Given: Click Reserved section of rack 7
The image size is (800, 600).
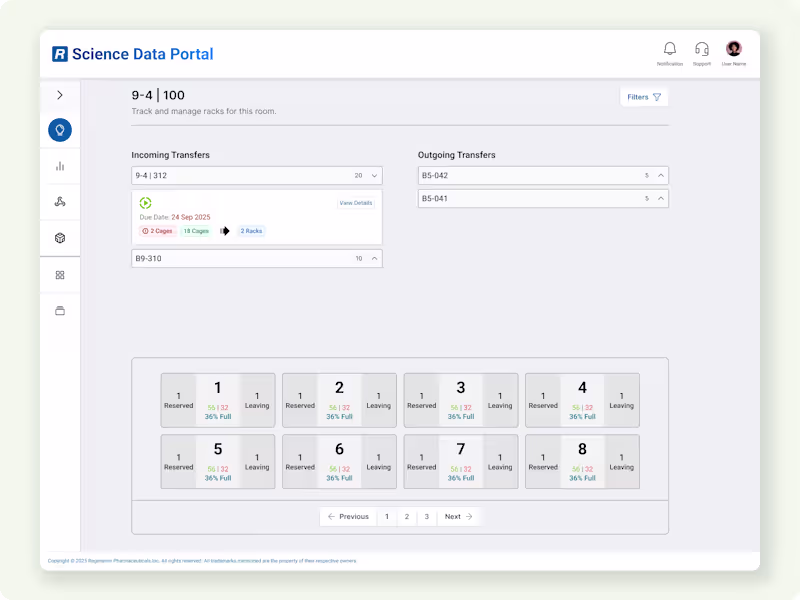Looking at the screenshot, I should (x=421, y=462).
